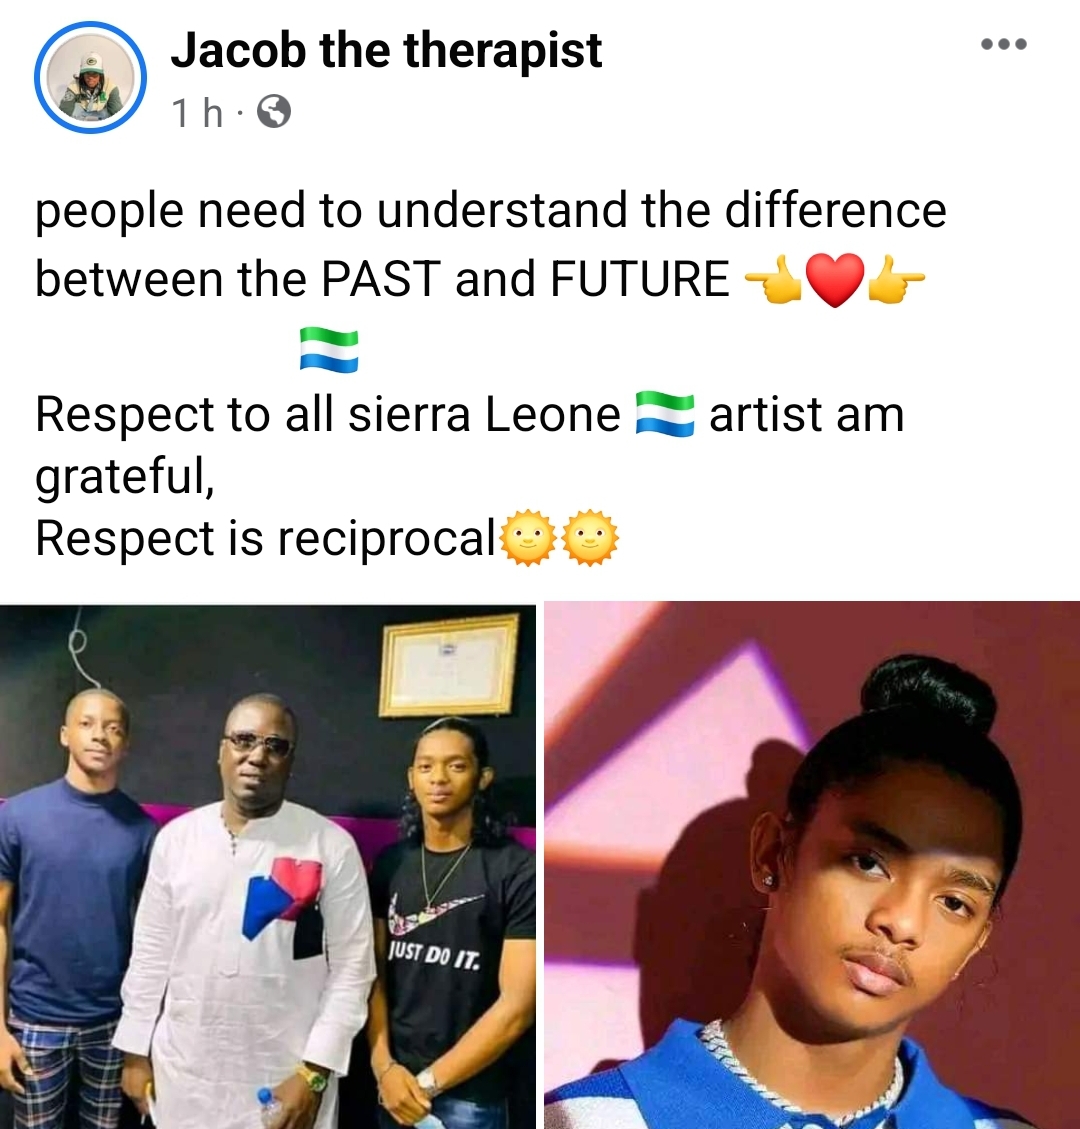Viewport: 1080px width, 1129px height.
Task: Click the second sun face emoji
Action: [x=590, y=538]
